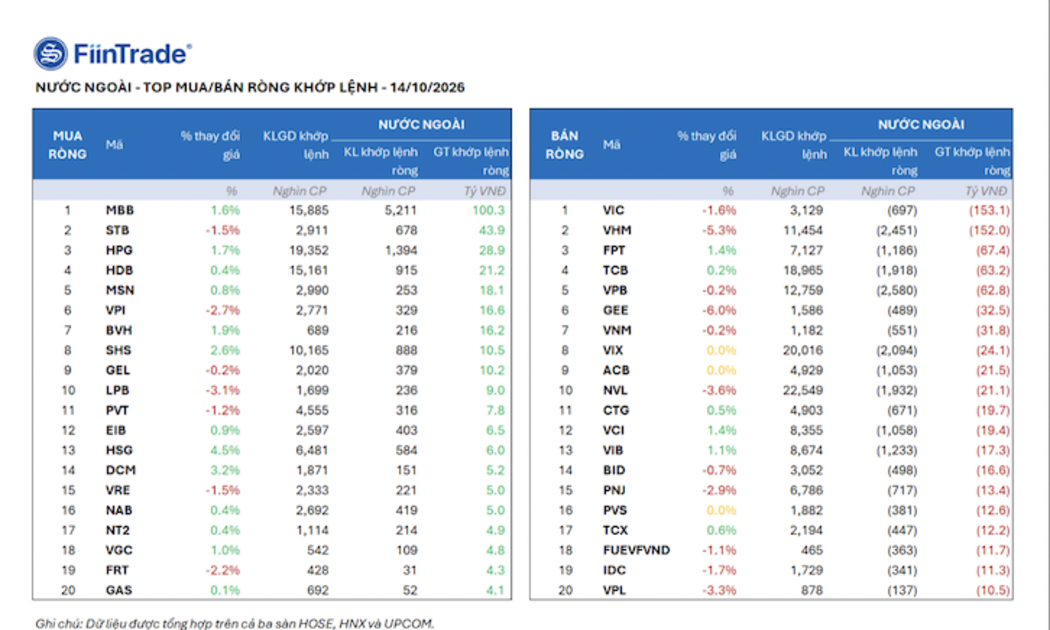The width and height of the screenshot is (1050, 630).
Task: Select the SHS ticker cell
Action: [119, 350]
